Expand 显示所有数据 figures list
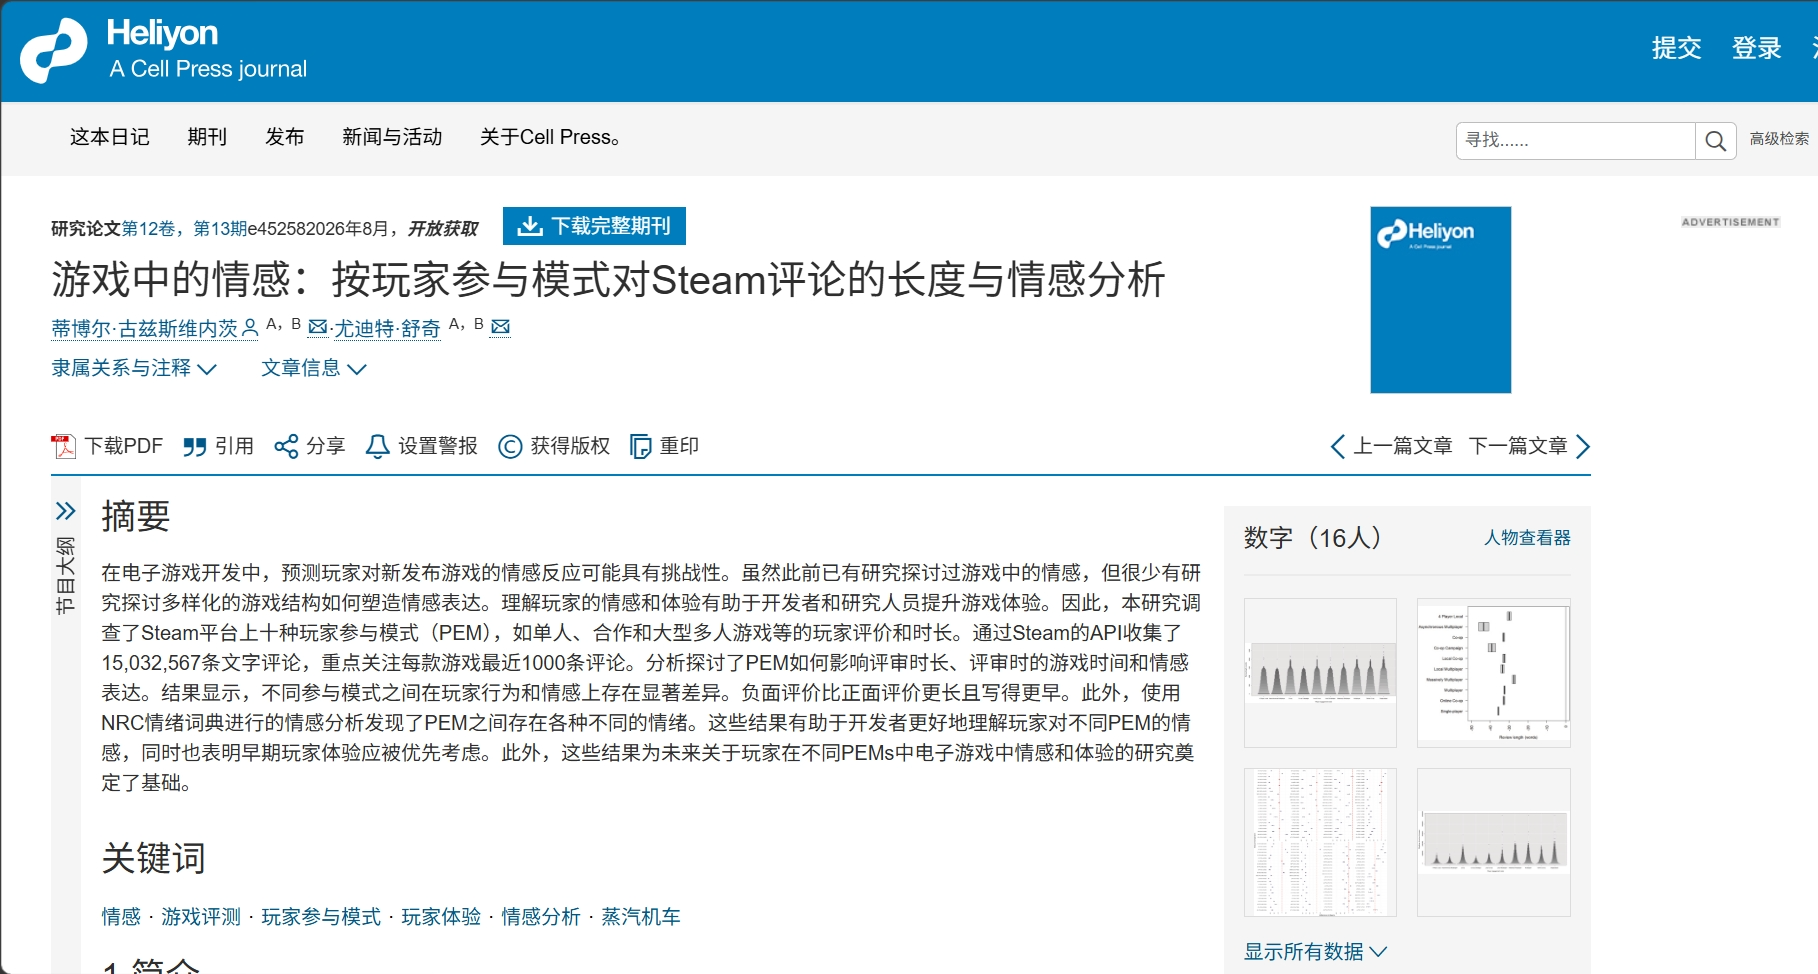This screenshot has width=1818, height=974. pyautogui.click(x=1315, y=951)
